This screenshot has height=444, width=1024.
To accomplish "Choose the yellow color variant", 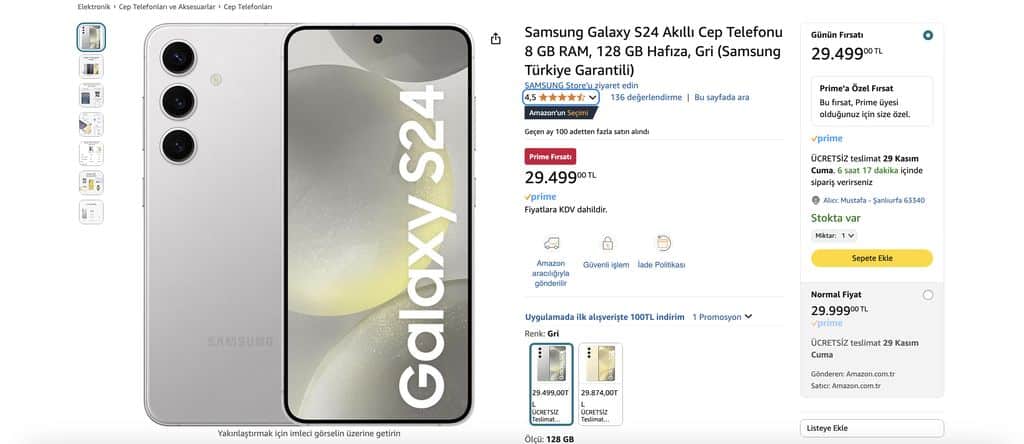I will [x=600, y=384].
